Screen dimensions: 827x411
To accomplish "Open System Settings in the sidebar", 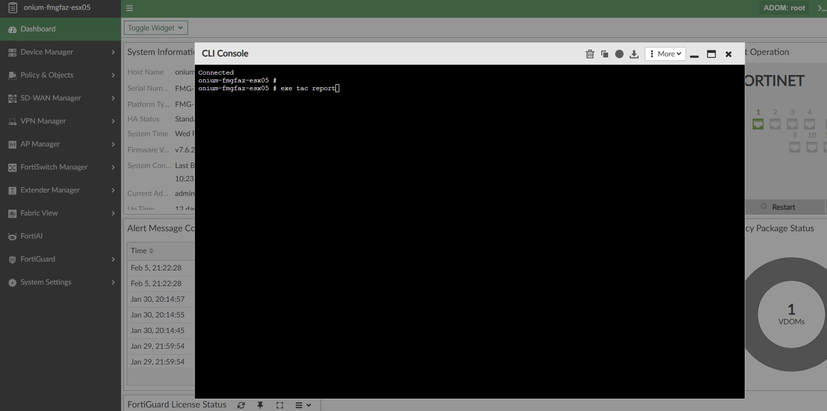I will (60, 282).
